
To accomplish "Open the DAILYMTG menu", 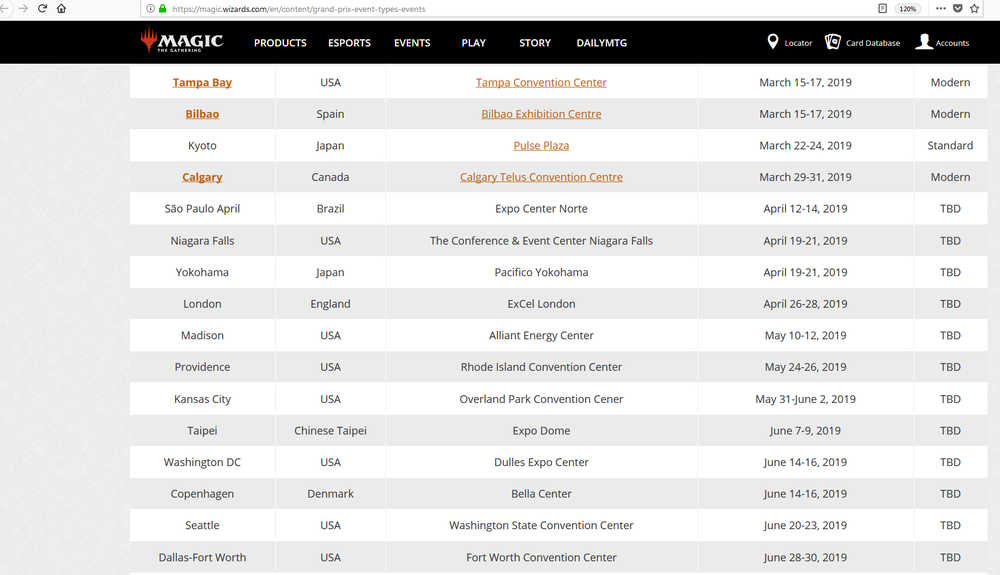I will [602, 43].
